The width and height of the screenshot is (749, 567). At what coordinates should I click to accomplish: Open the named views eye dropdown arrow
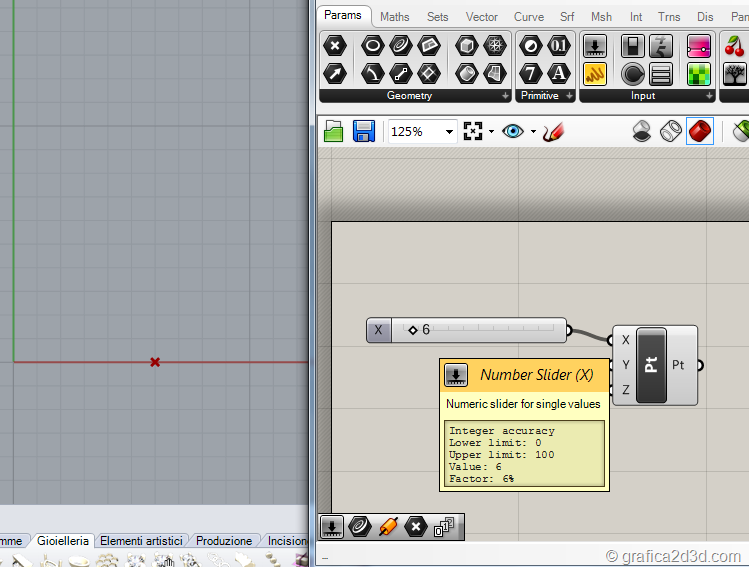[x=533, y=131]
